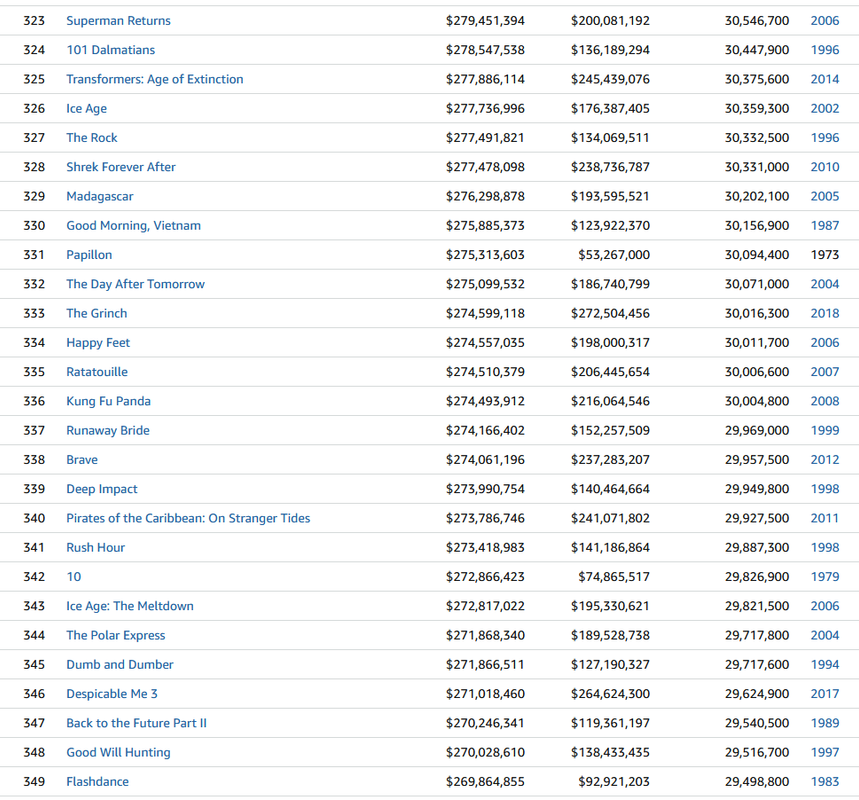This screenshot has width=859, height=800.
Task: Select the $272,504,456 gross for The Grinch
Action: tap(610, 313)
